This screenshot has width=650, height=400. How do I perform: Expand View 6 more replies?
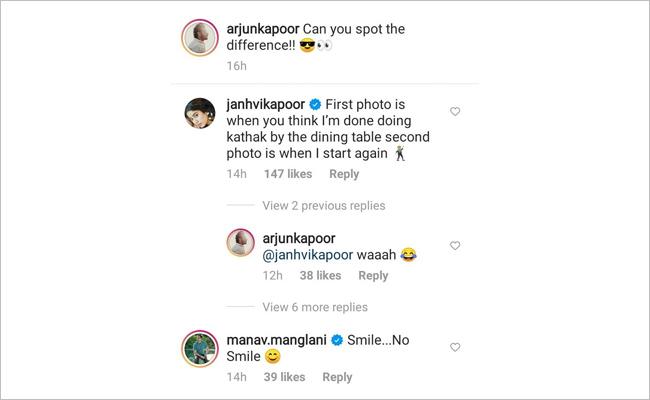tap(315, 307)
